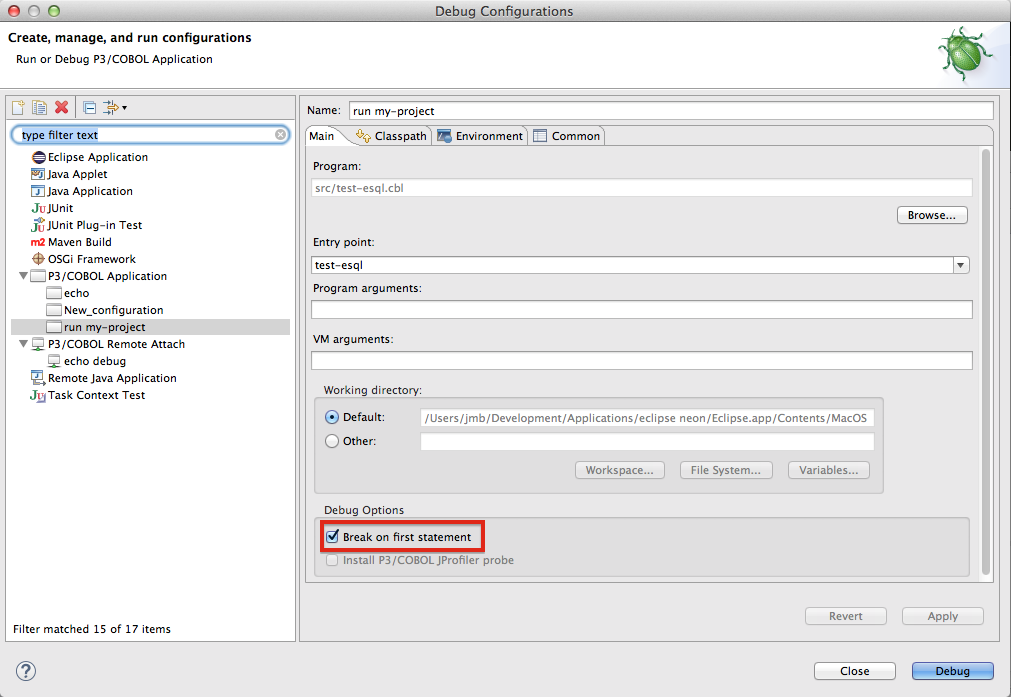The height and width of the screenshot is (697, 1011).
Task: Click VM arguments text field
Action: (642, 360)
